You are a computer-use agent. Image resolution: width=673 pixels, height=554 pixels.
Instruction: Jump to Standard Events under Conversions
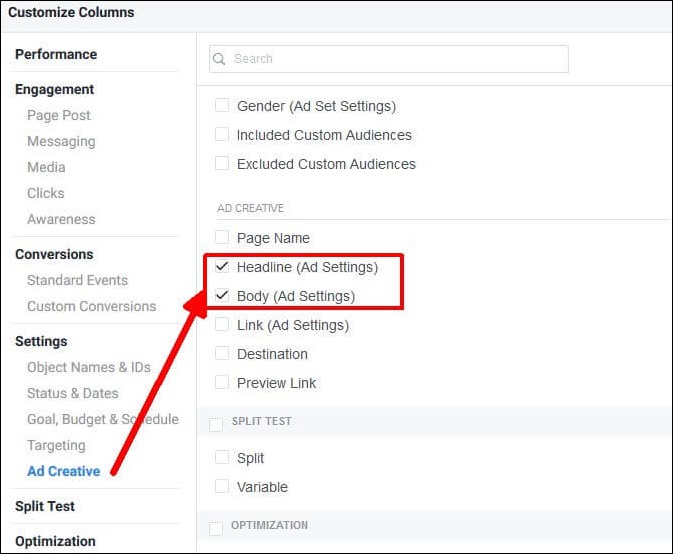point(77,280)
